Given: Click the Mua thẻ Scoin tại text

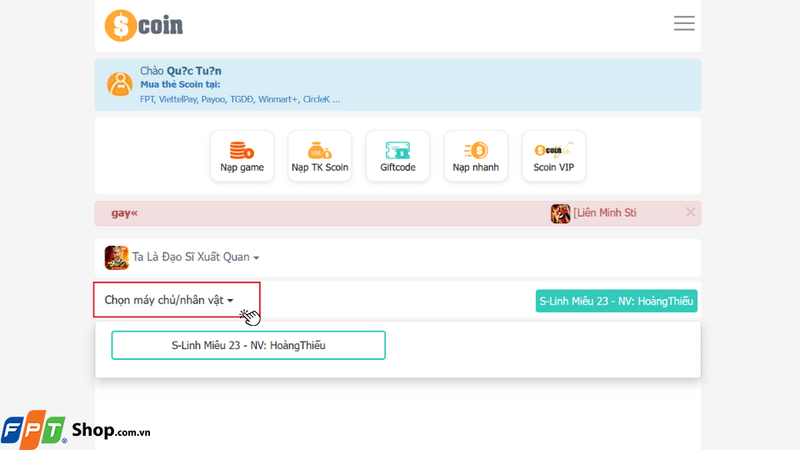Looking at the screenshot, I should click(x=180, y=85).
